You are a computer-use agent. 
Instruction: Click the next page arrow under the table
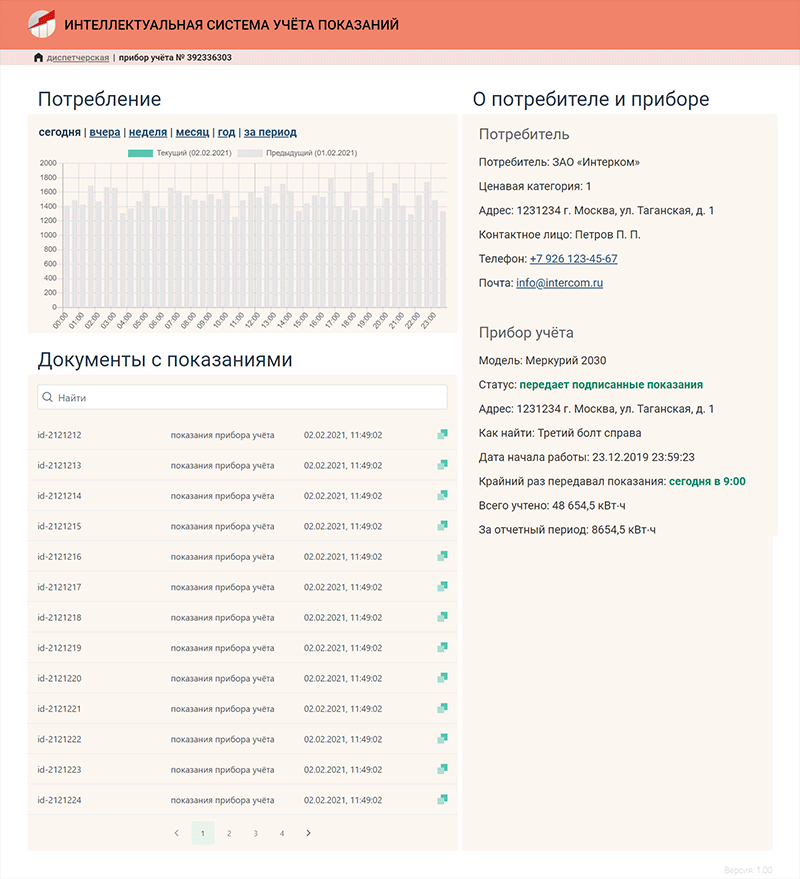click(x=307, y=832)
